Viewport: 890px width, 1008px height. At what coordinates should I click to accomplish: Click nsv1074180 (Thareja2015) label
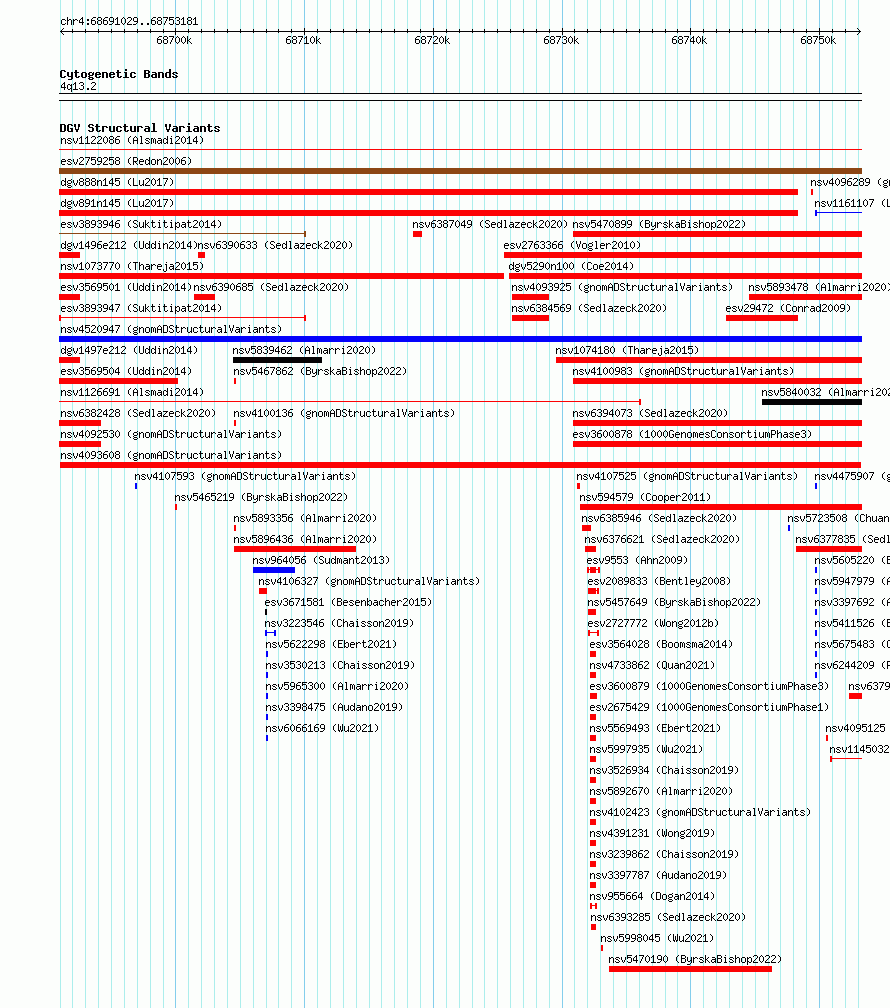(627, 350)
